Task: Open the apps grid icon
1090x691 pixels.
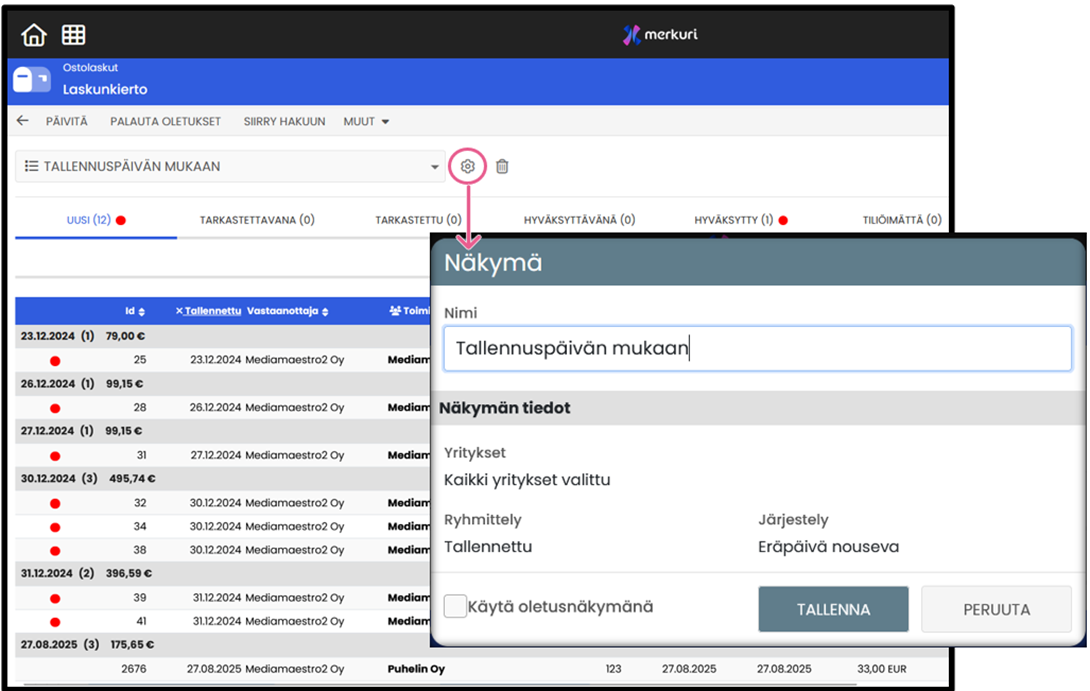Action: [x=73, y=35]
